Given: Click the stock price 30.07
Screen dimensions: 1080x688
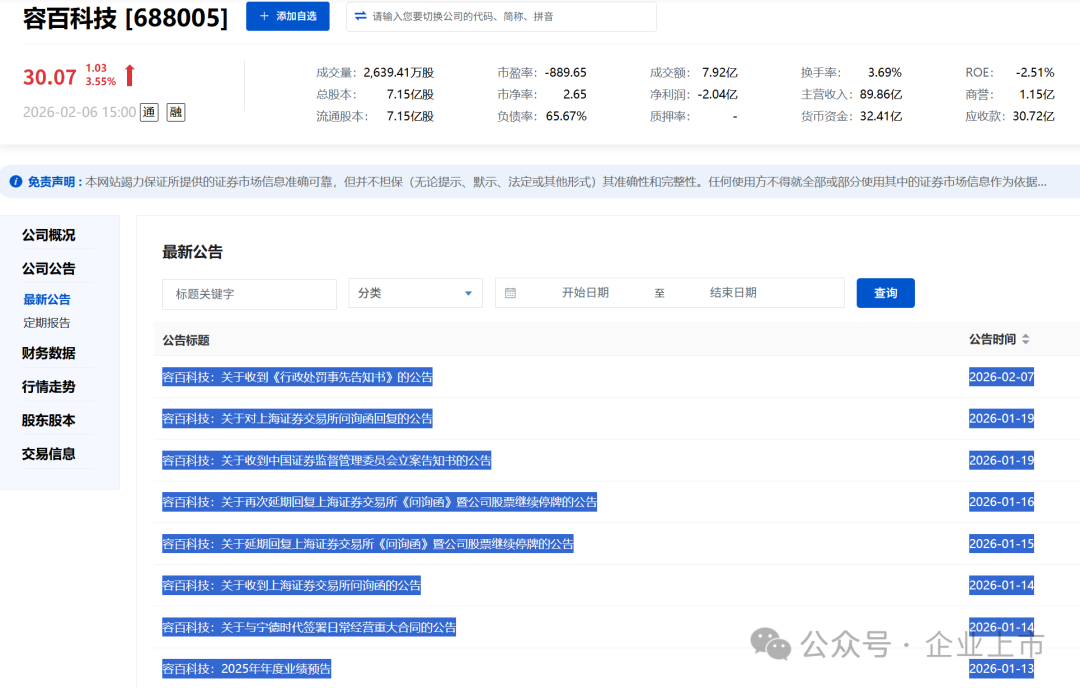Looking at the screenshot, I should [x=50, y=77].
